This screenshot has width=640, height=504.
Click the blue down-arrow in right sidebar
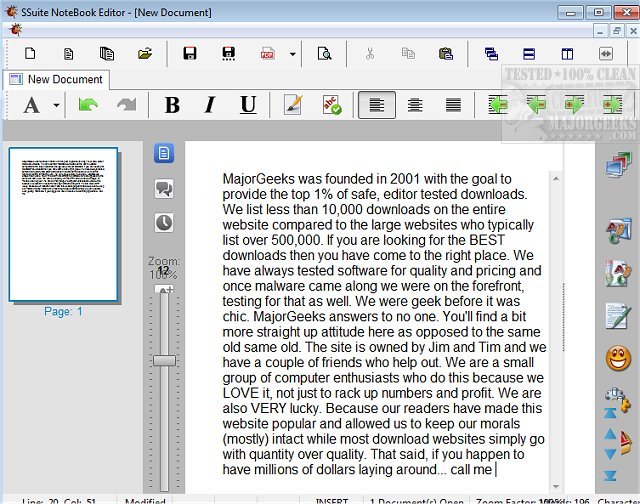coord(610,454)
